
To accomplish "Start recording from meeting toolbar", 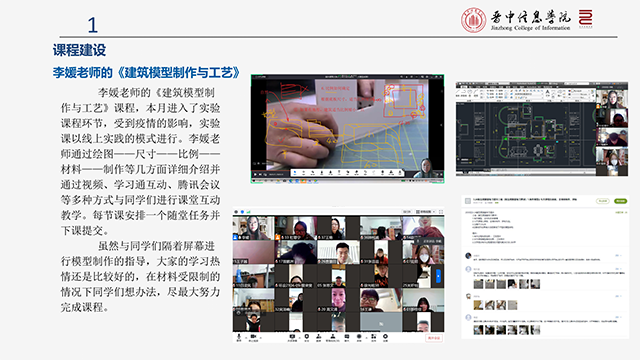I will [x=359, y=337].
